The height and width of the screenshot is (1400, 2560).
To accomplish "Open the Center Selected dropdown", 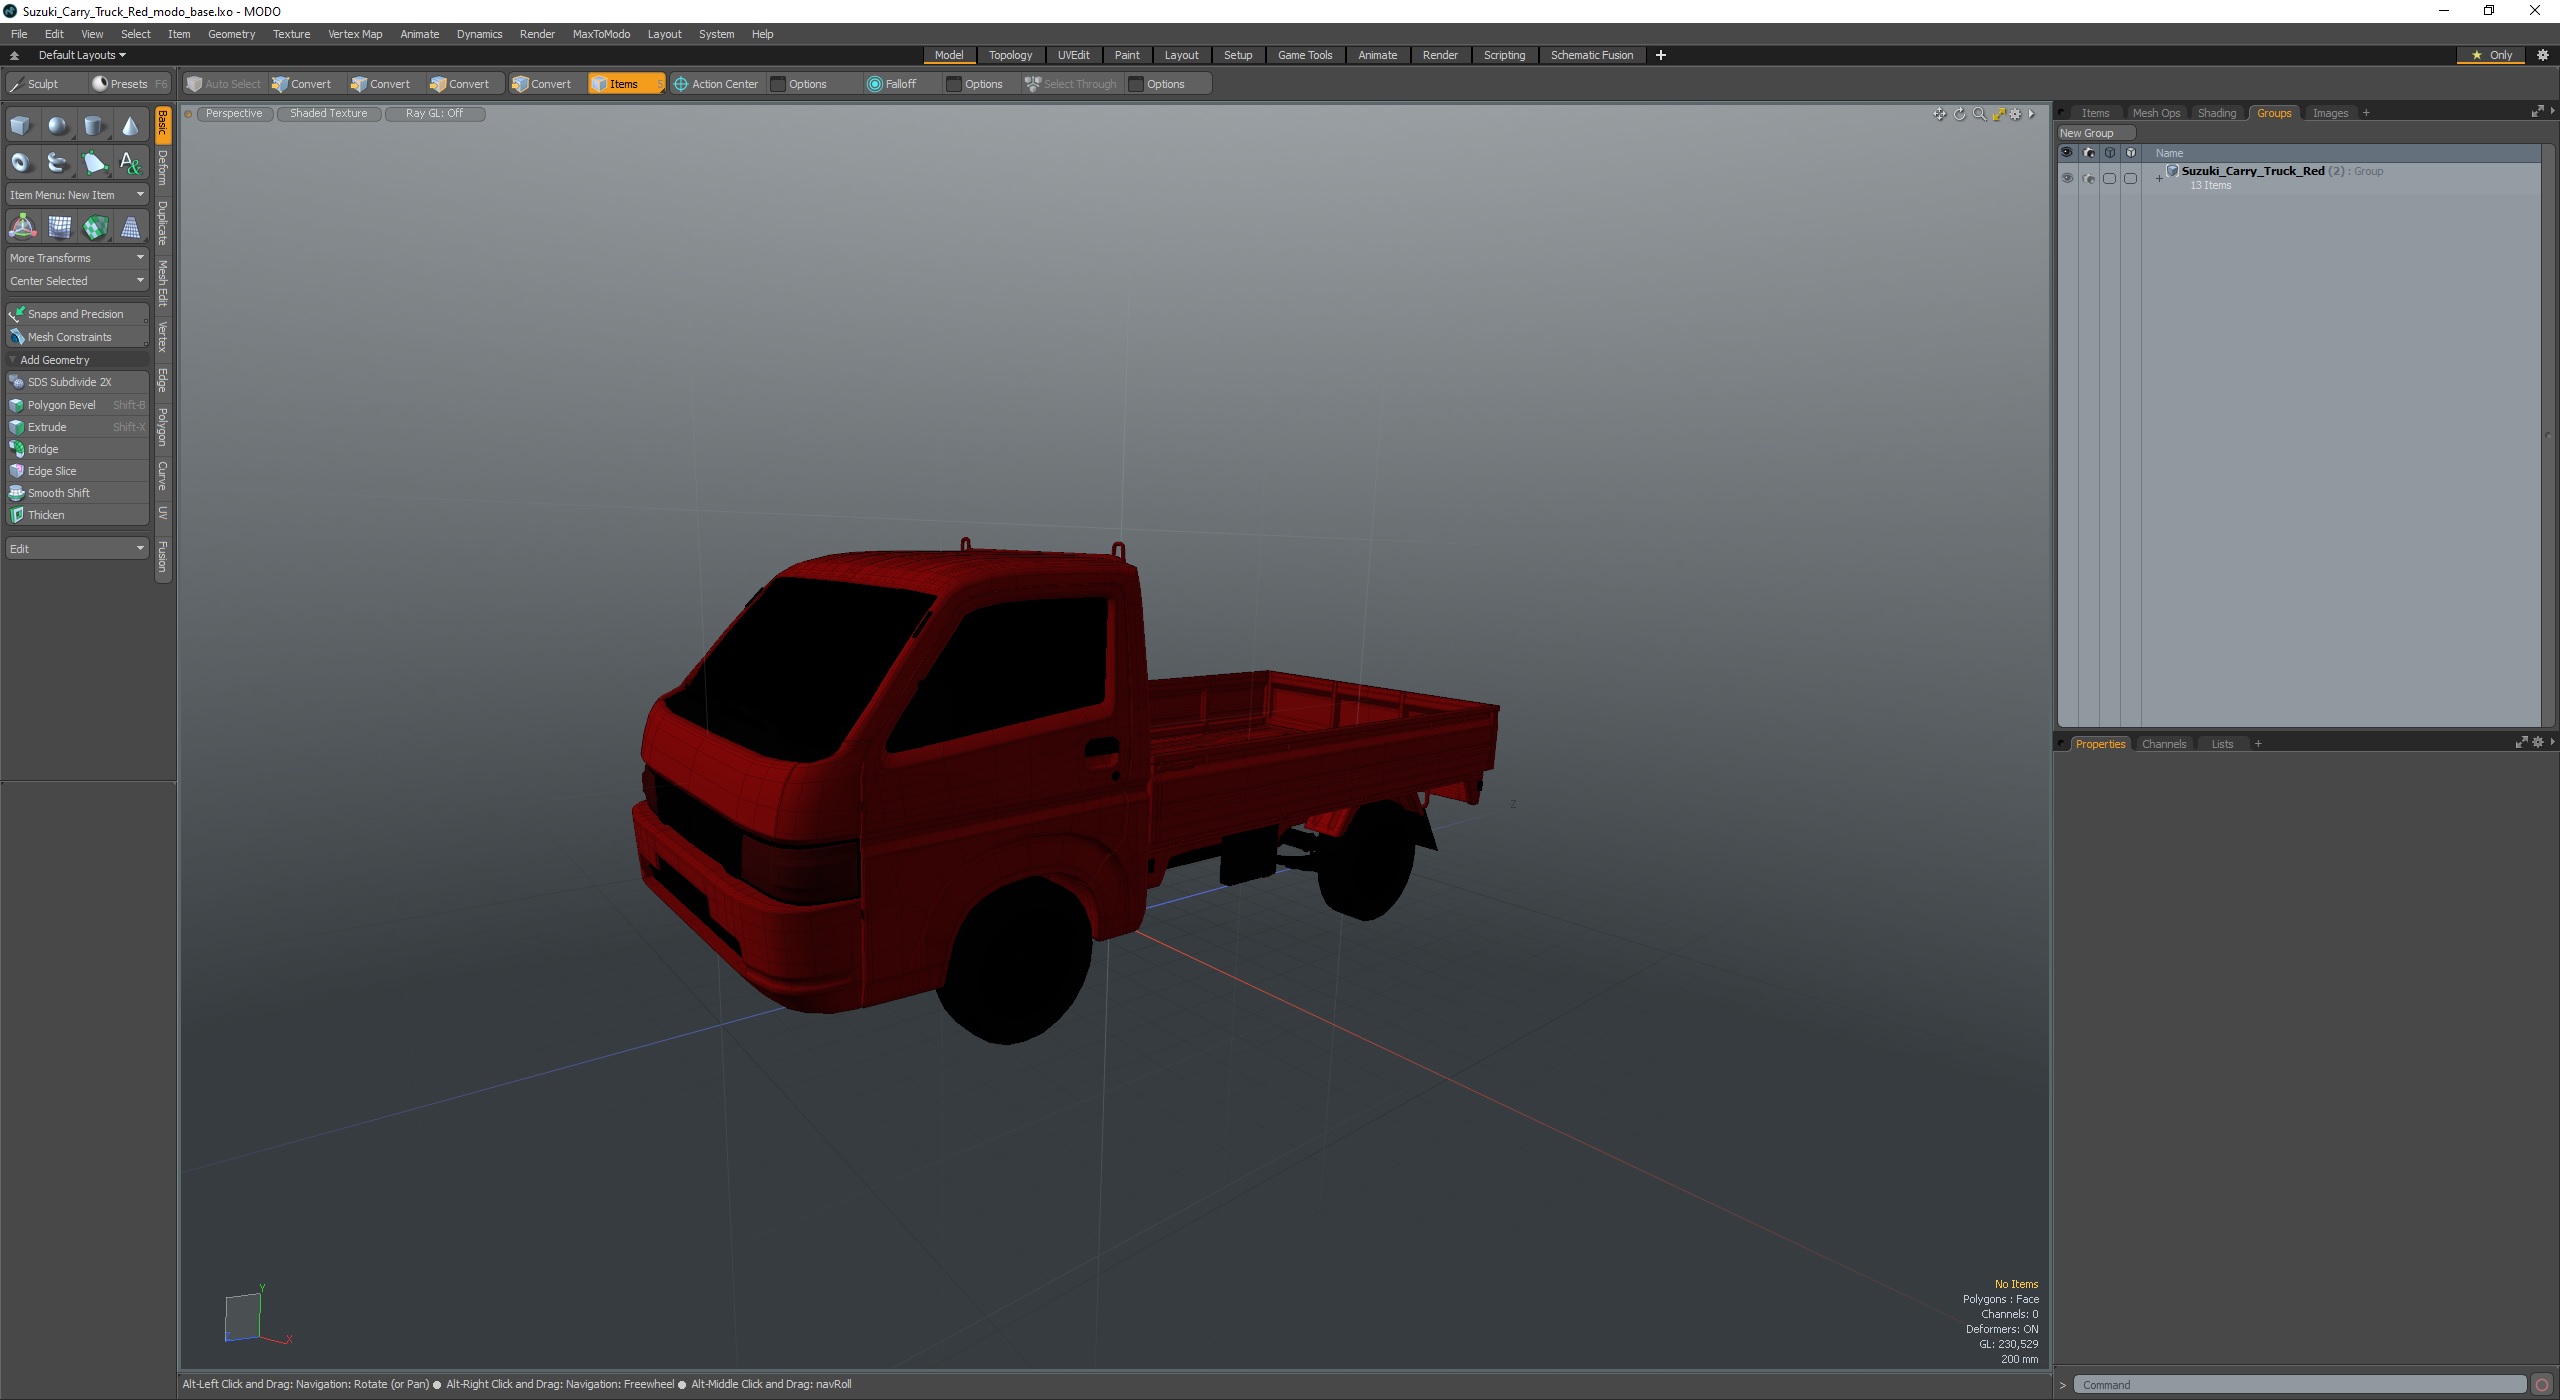I will click(x=77, y=281).
